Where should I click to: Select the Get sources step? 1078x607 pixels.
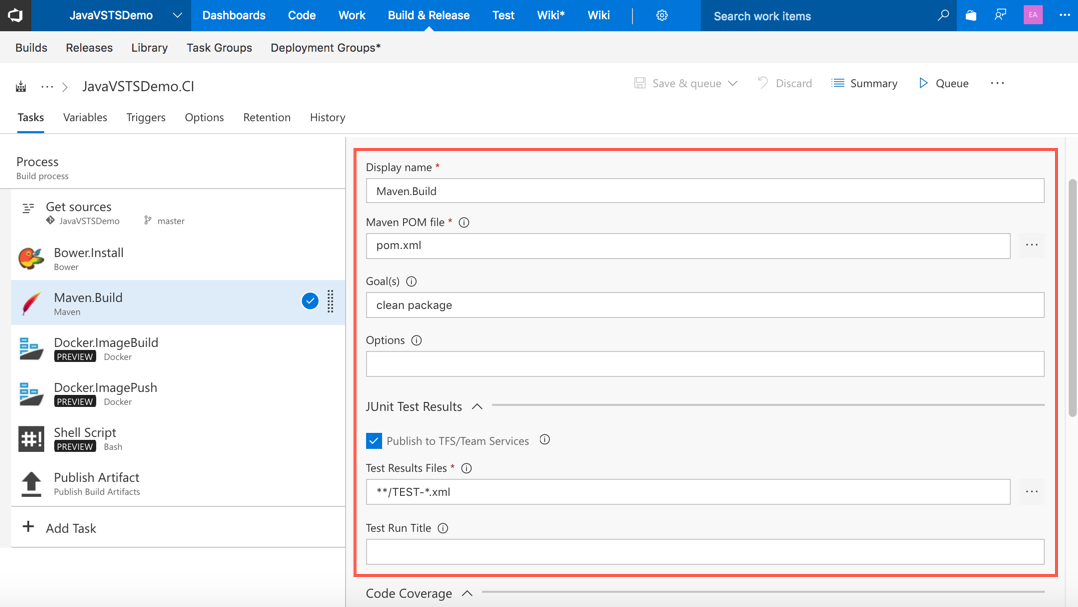pyautogui.click(x=178, y=212)
